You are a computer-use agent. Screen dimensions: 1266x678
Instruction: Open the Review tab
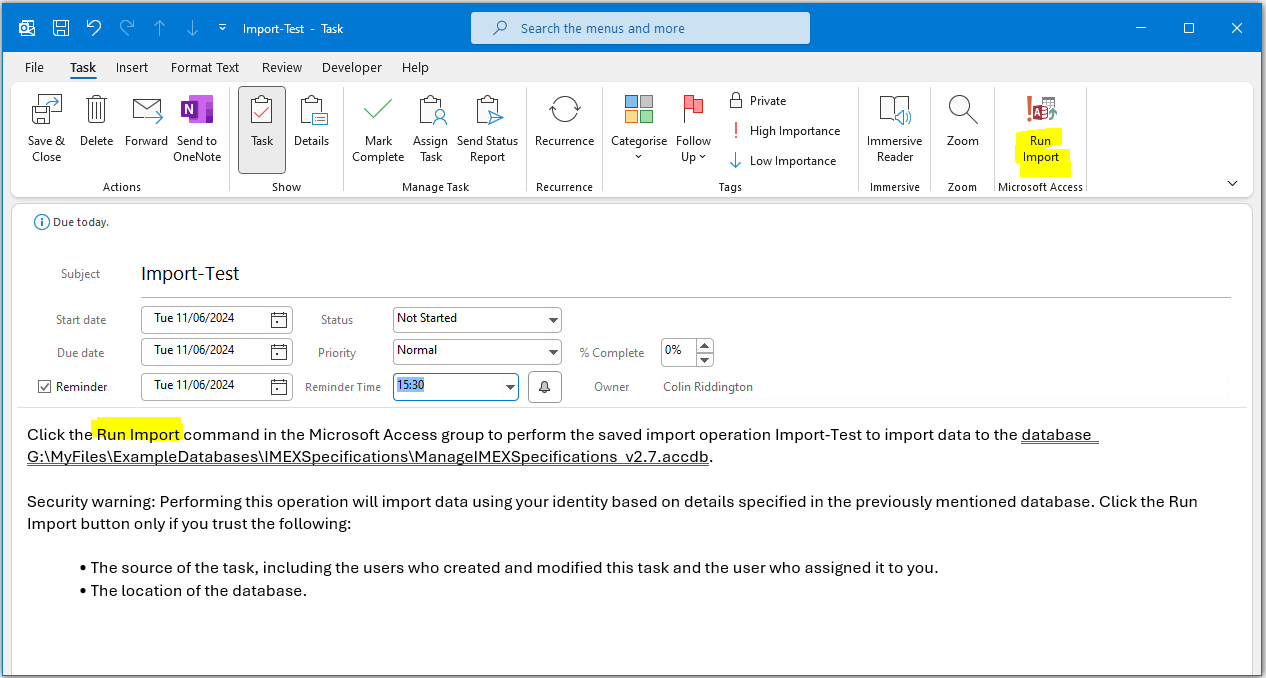coord(282,67)
